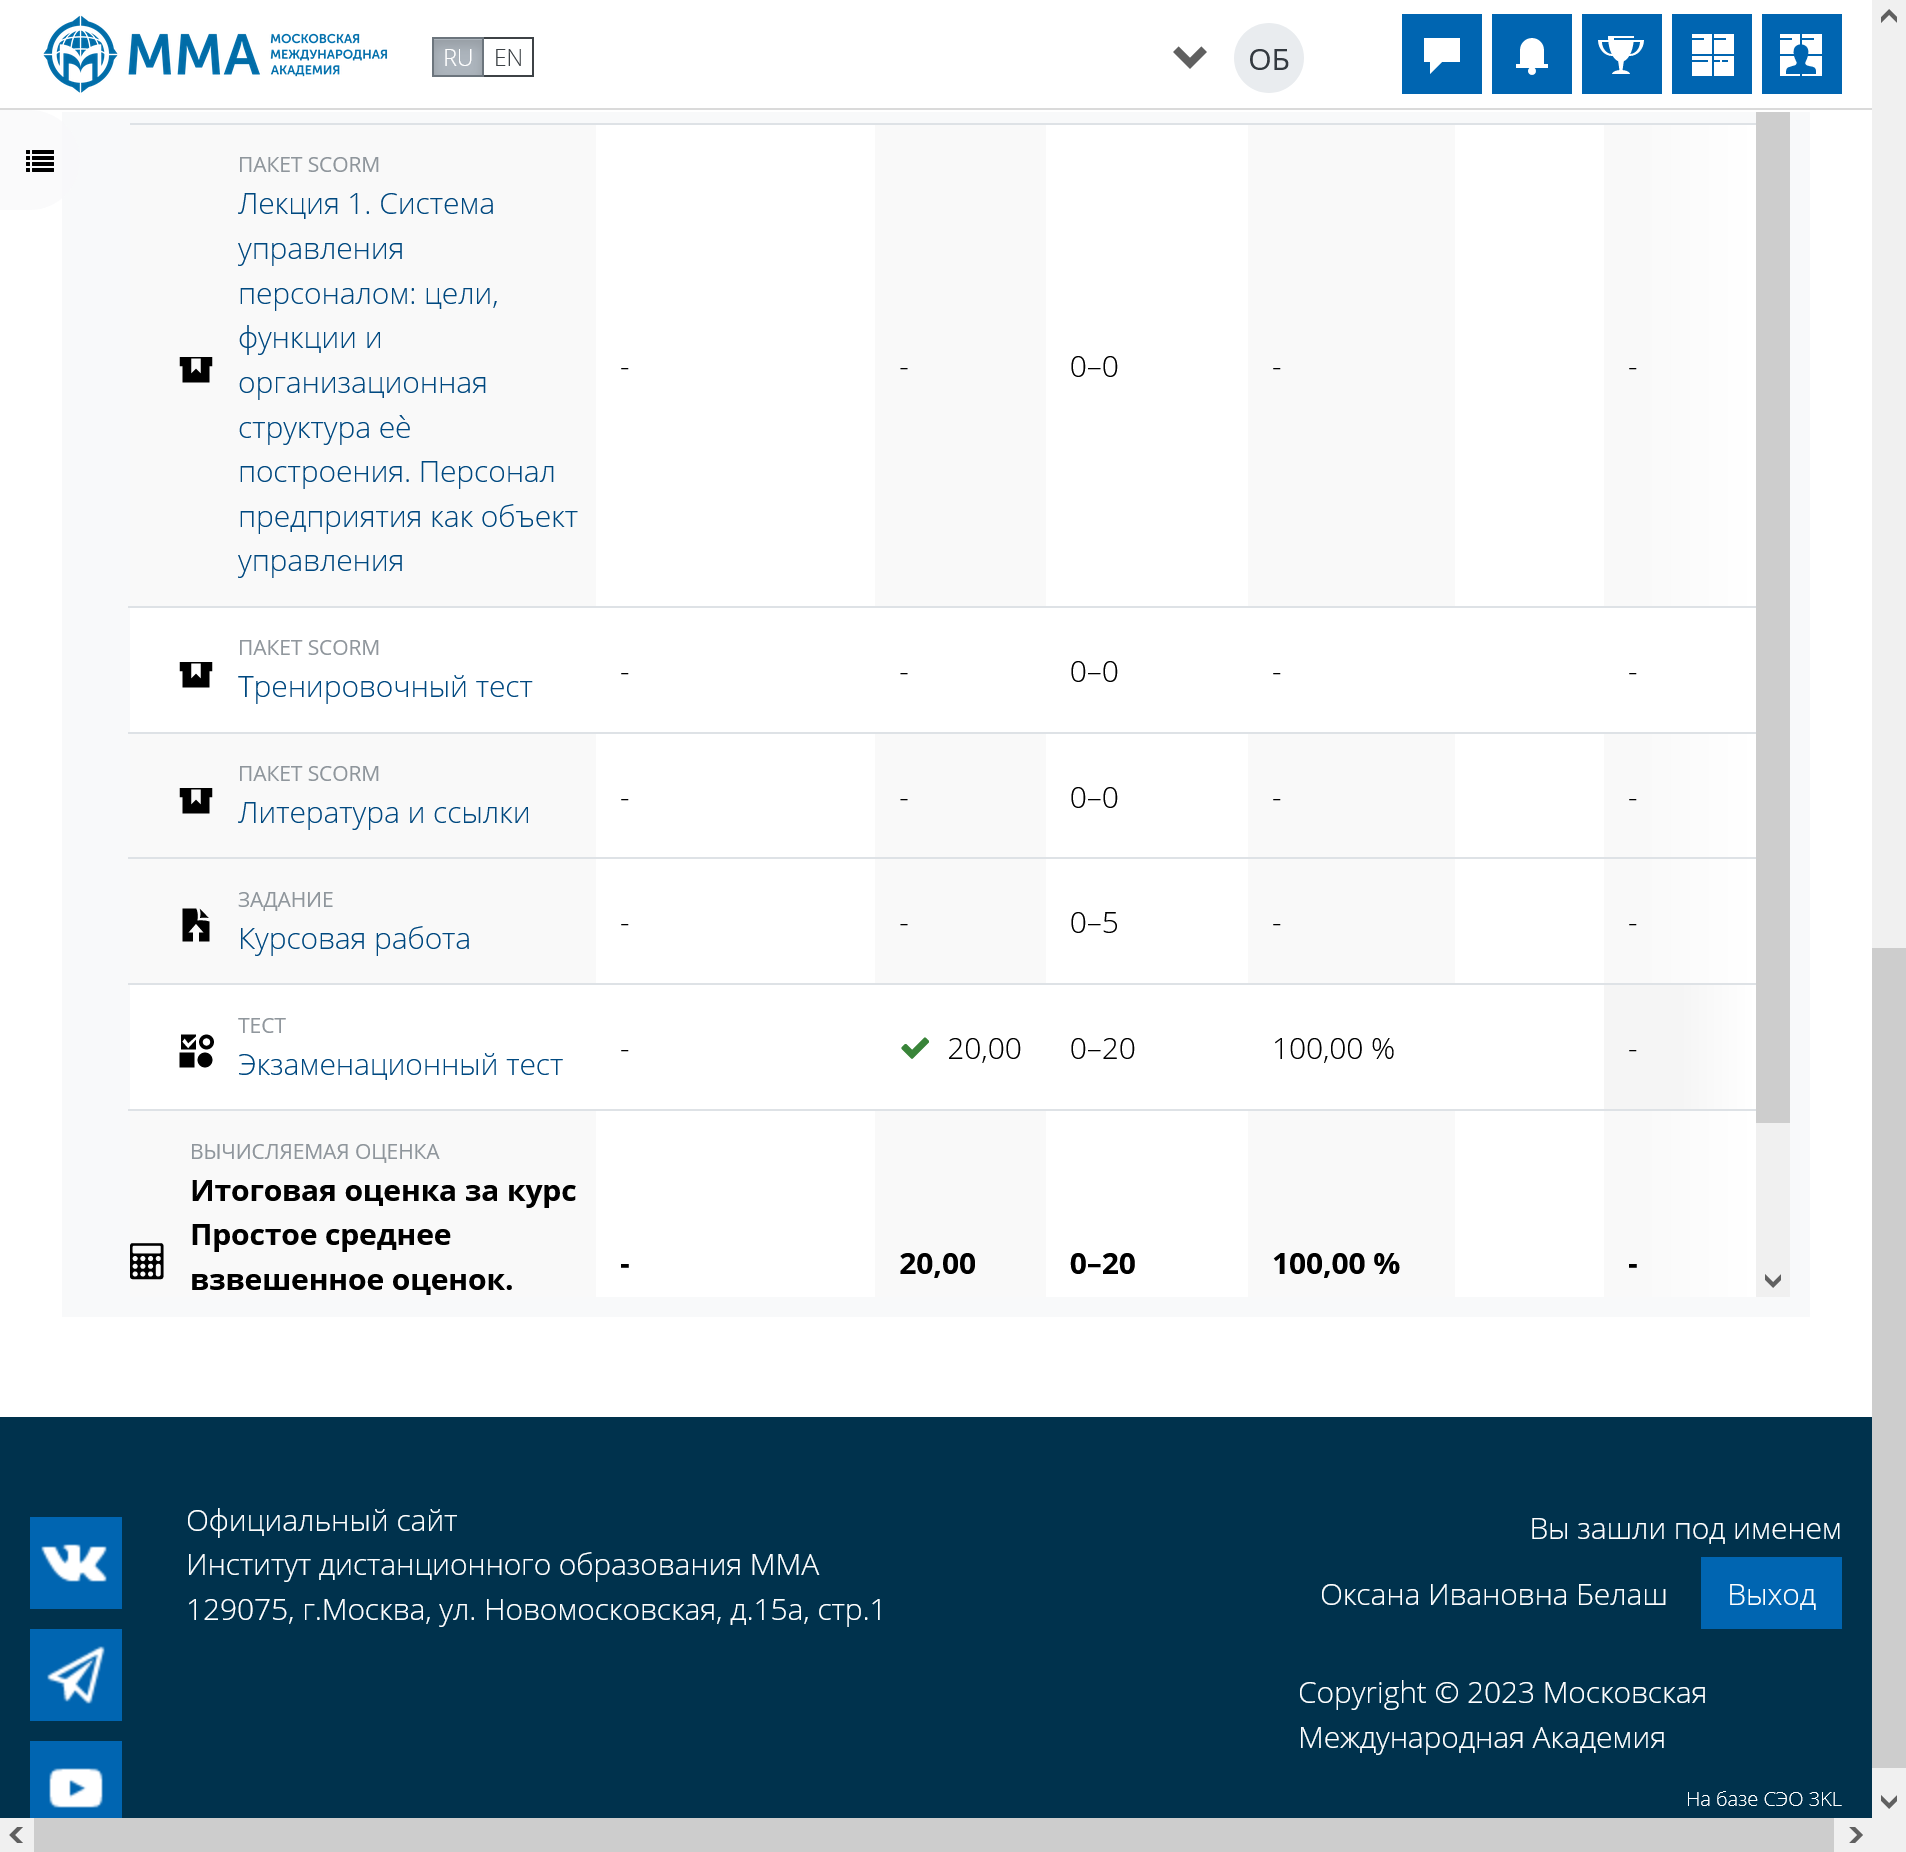Open the Telegram channel icon
The image size is (1906, 1852).
[x=76, y=1674]
